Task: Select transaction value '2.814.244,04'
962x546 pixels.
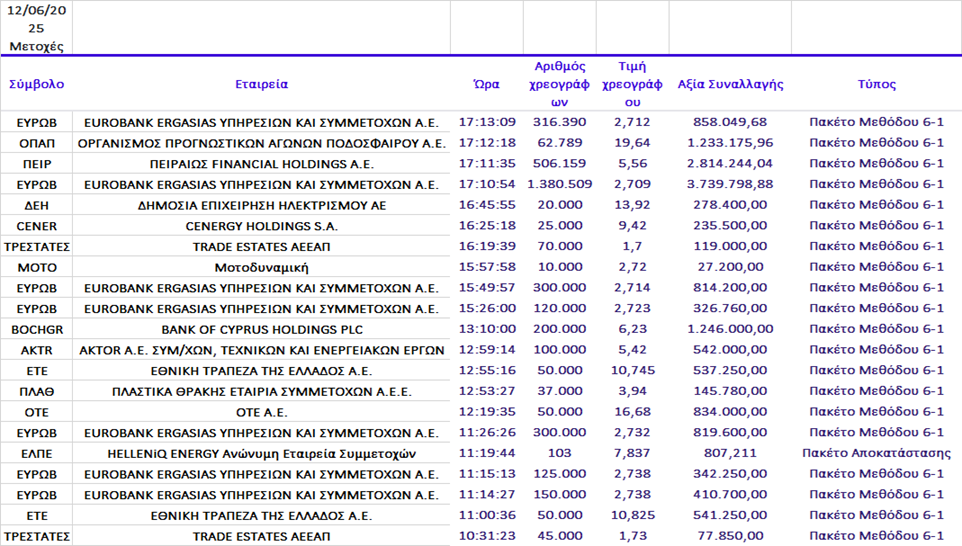Action: coord(730,164)
